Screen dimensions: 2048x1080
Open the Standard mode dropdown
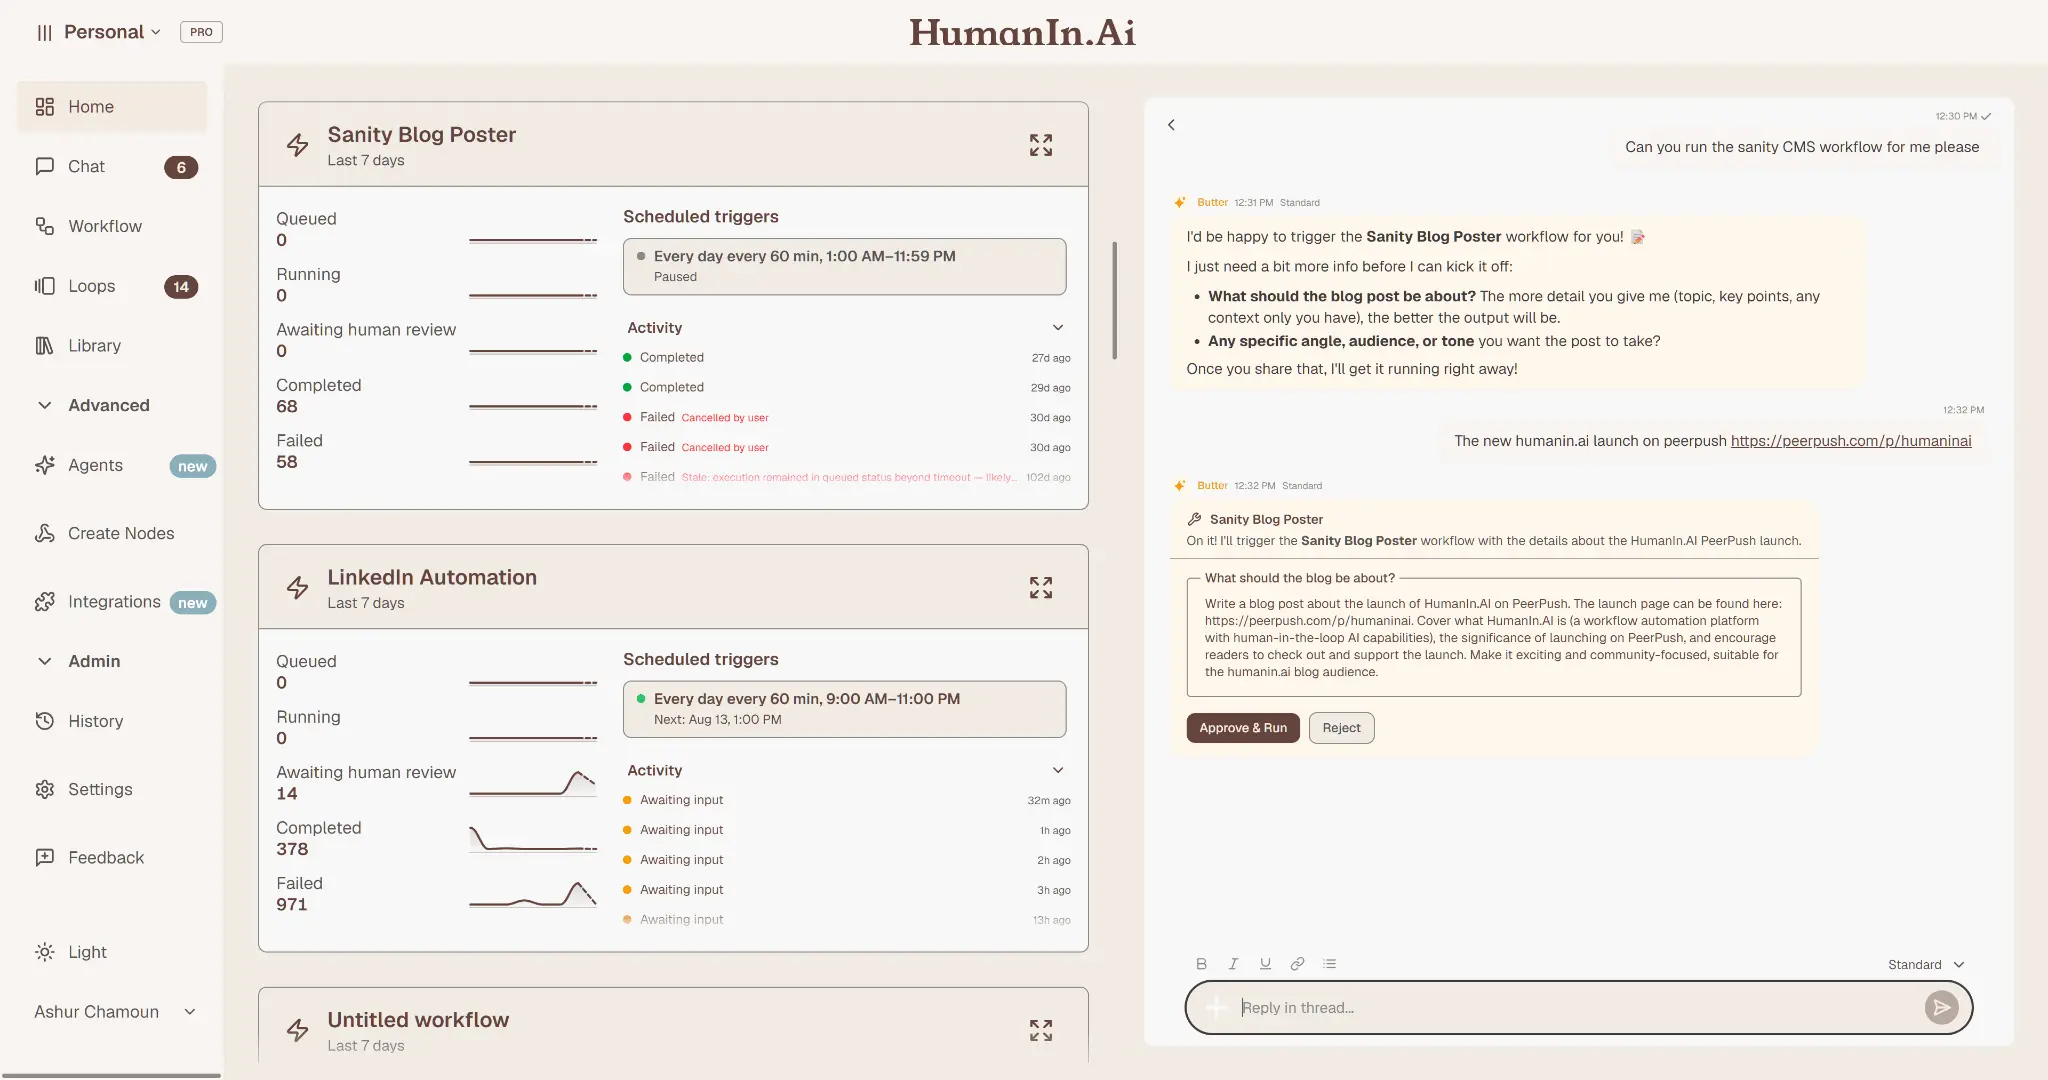click(x=1926, y=965)
